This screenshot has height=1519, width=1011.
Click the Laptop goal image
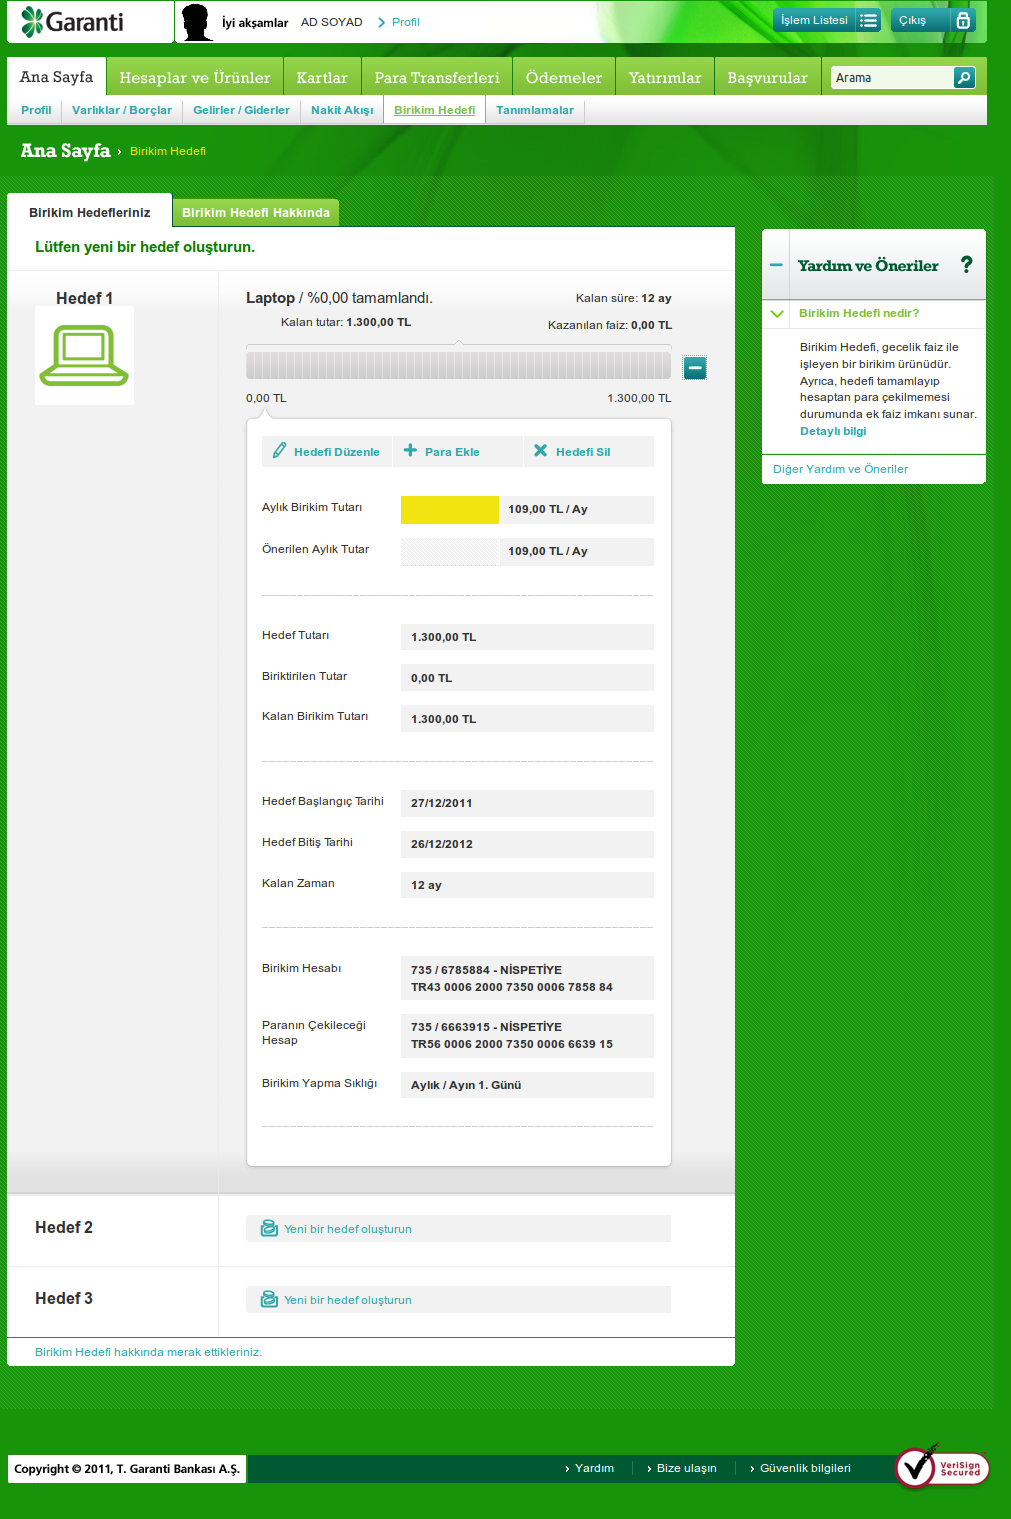tap(84, 355)
